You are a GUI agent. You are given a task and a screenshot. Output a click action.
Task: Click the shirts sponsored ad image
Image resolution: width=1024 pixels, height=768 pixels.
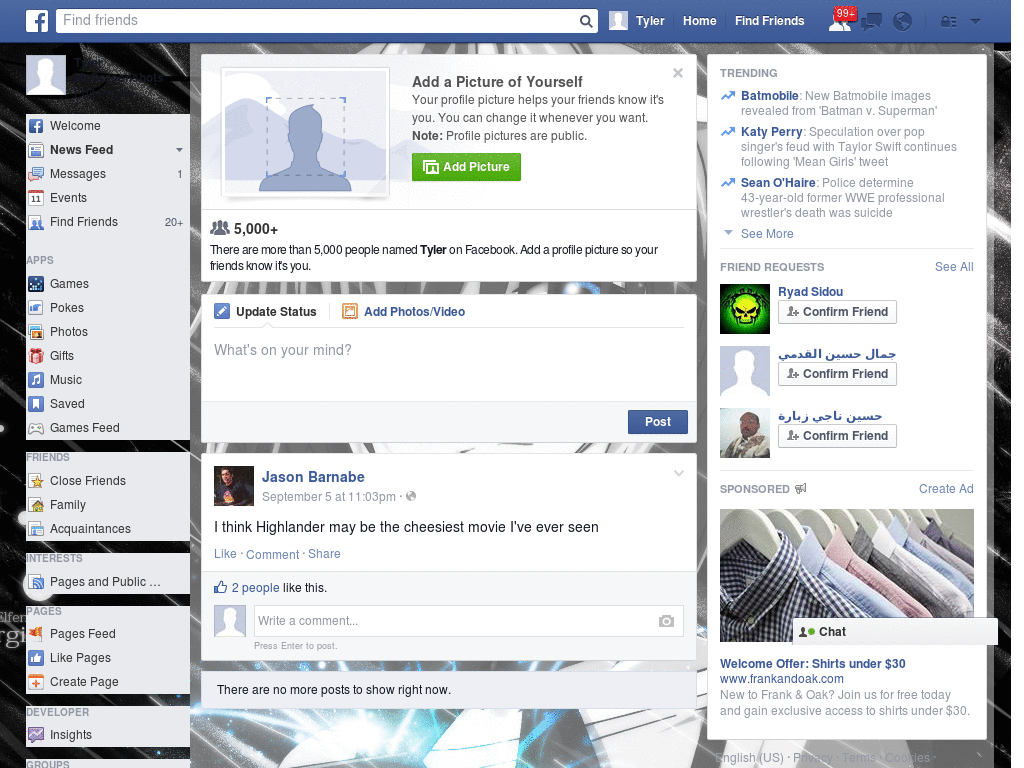(846, 575)
